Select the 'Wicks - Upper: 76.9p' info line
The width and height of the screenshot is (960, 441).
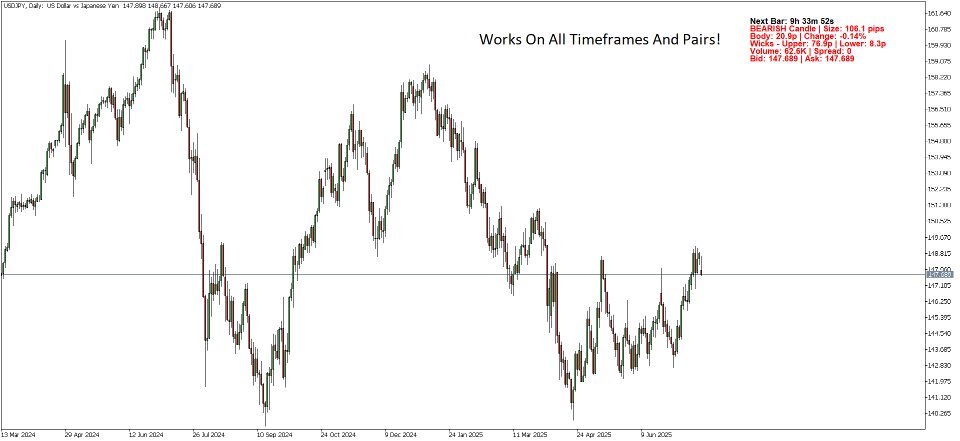pyautogui.click(x=818, y=44)
